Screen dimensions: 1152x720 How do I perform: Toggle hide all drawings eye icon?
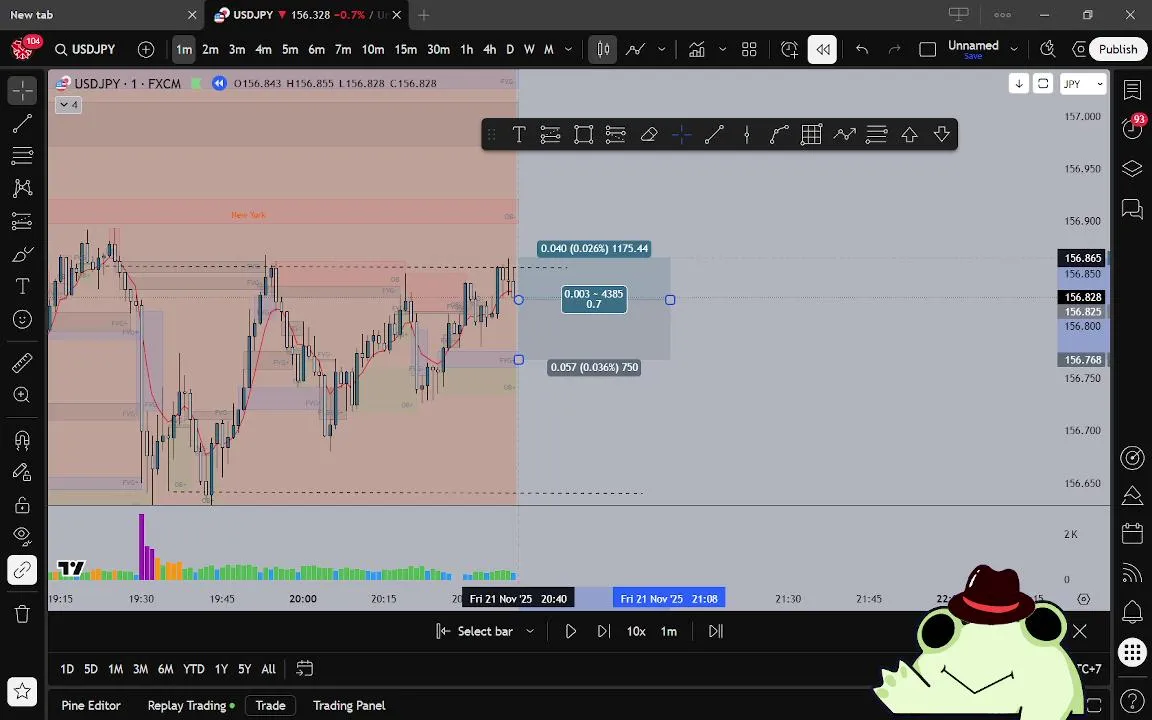(22, 537)
